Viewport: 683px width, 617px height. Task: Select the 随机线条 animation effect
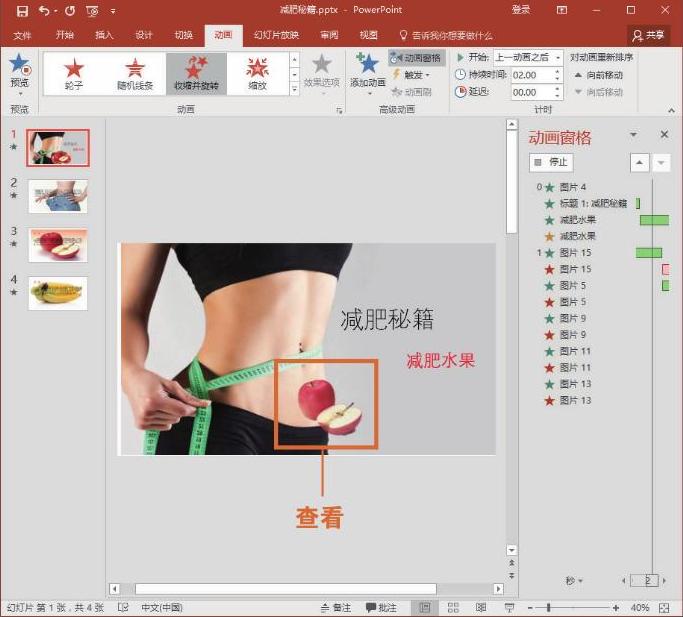click(135, 74)
